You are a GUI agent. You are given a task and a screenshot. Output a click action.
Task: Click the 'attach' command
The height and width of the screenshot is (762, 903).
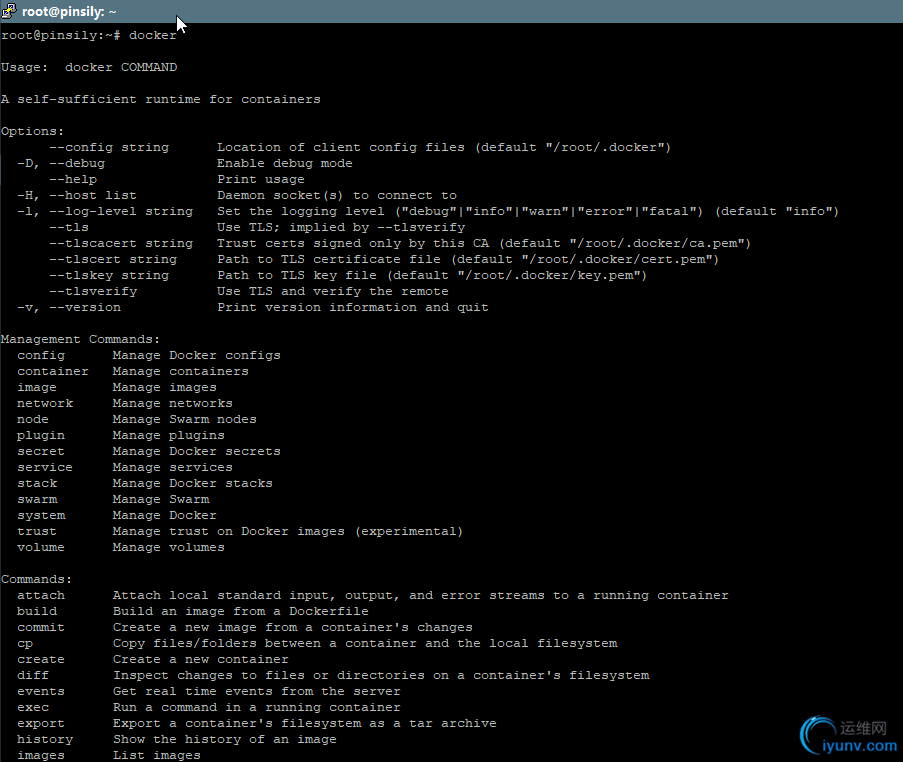tap(41, 596)
